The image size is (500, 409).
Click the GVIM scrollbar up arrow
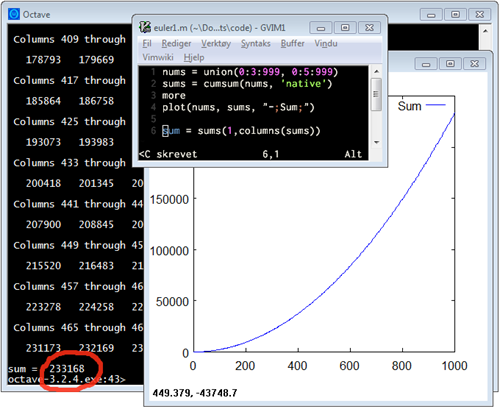[x=376, y=71]
